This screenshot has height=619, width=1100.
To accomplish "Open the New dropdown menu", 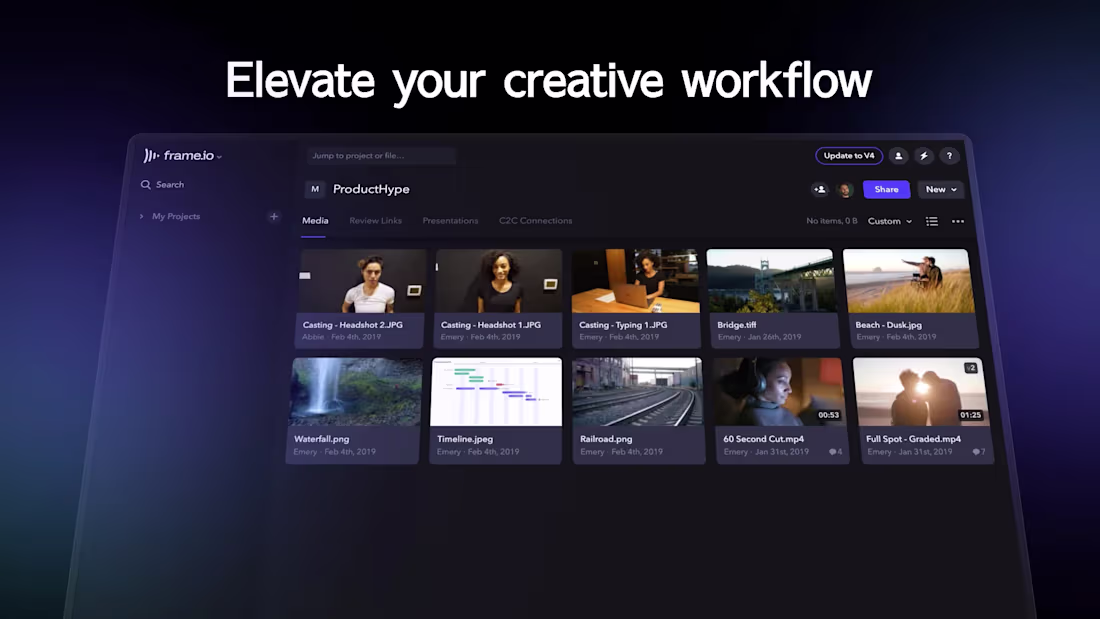I will coord(938,189).
